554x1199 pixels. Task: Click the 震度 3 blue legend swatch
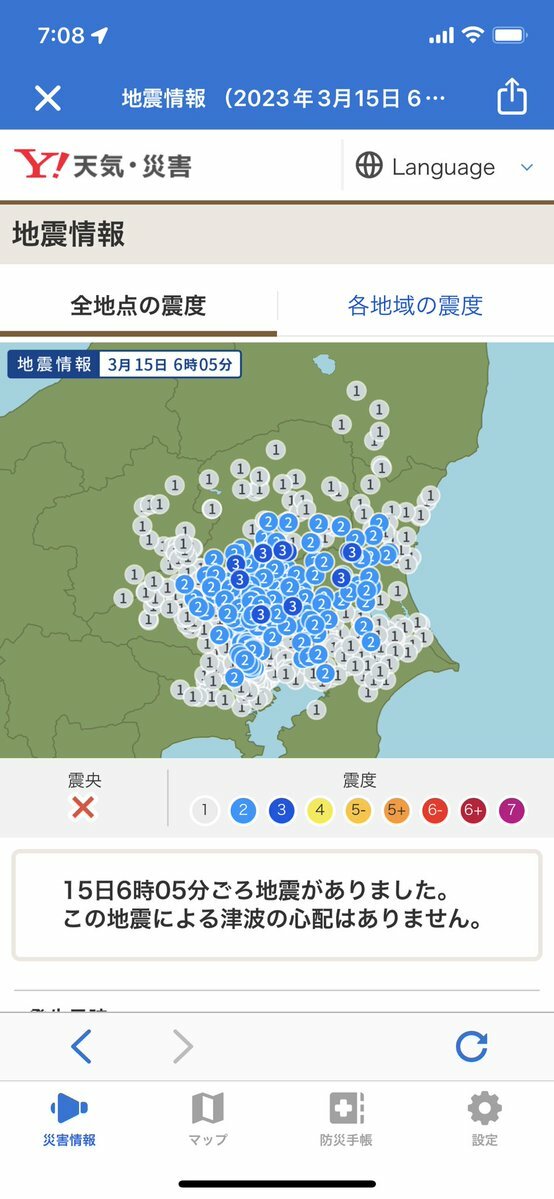[282, 811]
